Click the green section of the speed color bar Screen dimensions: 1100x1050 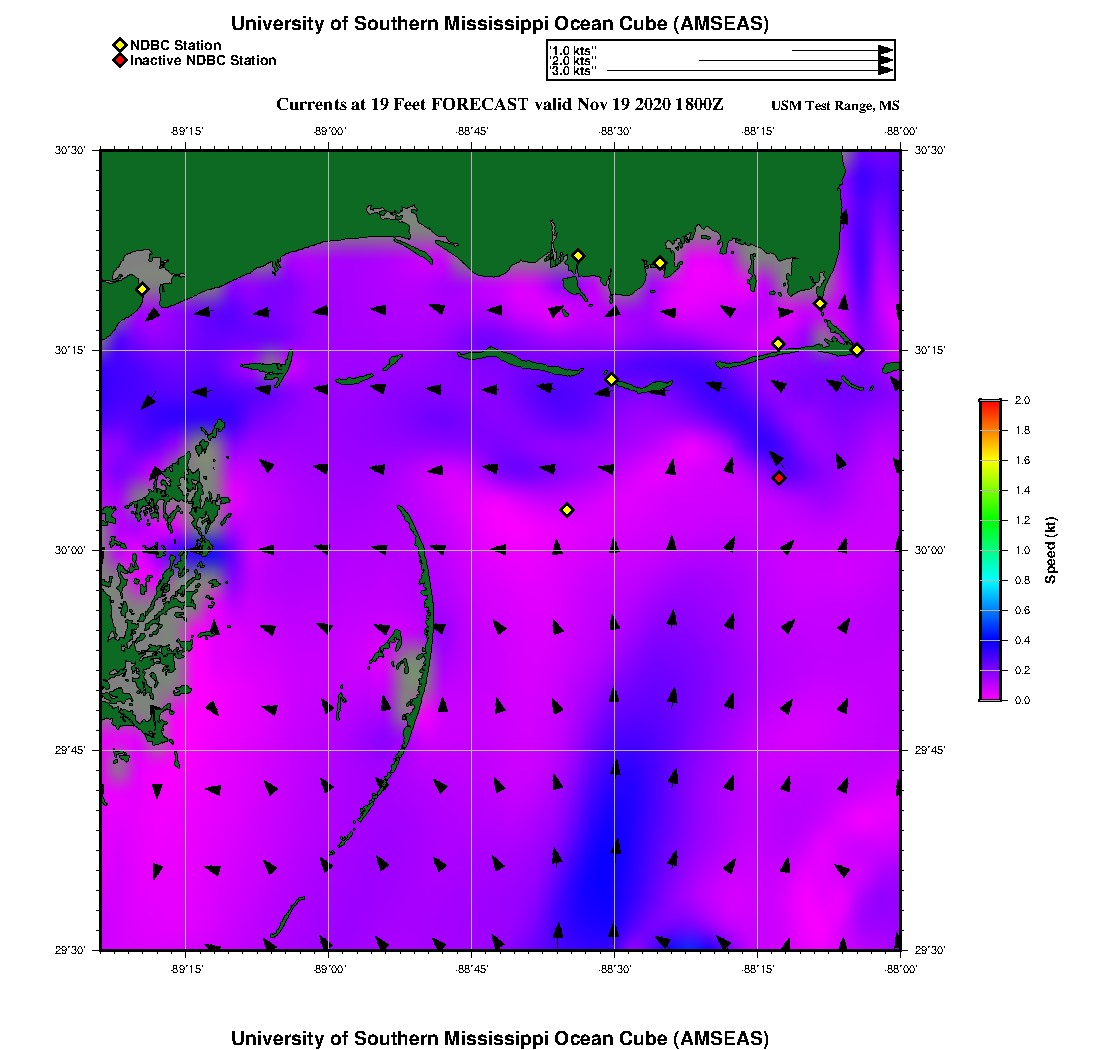pos(989,520)
